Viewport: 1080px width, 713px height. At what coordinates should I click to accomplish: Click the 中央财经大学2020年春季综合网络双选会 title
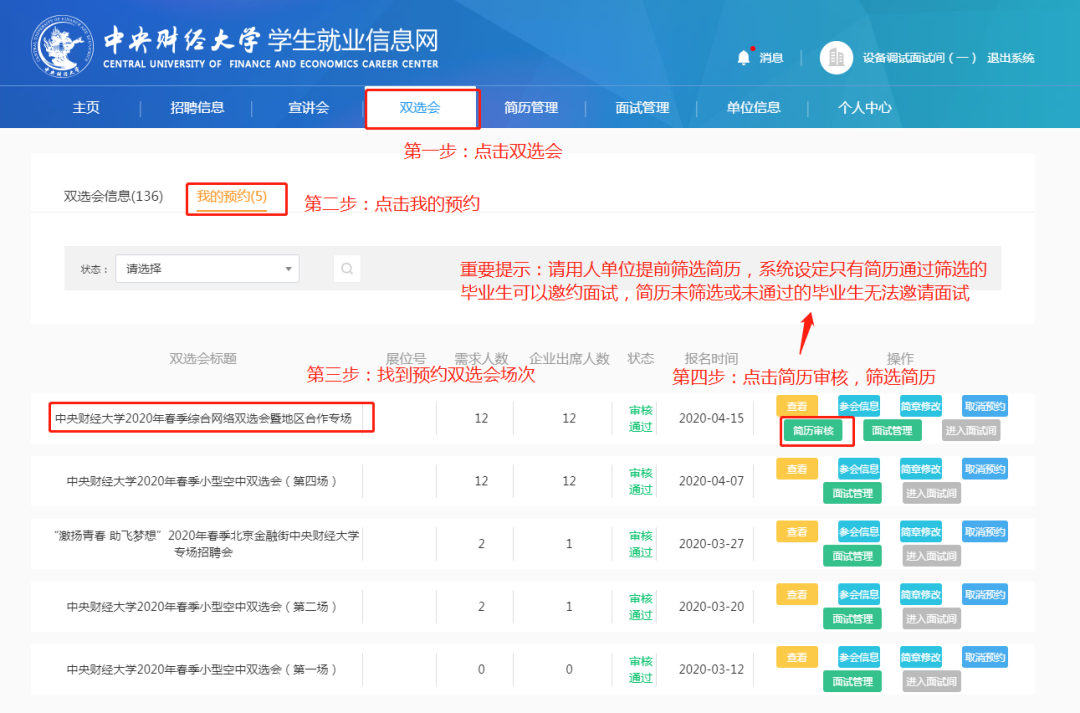(203, 418)
